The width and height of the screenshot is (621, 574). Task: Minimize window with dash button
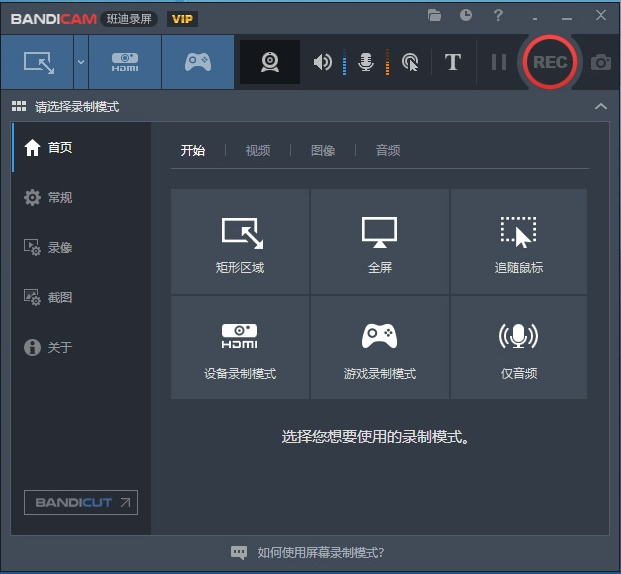567,18
